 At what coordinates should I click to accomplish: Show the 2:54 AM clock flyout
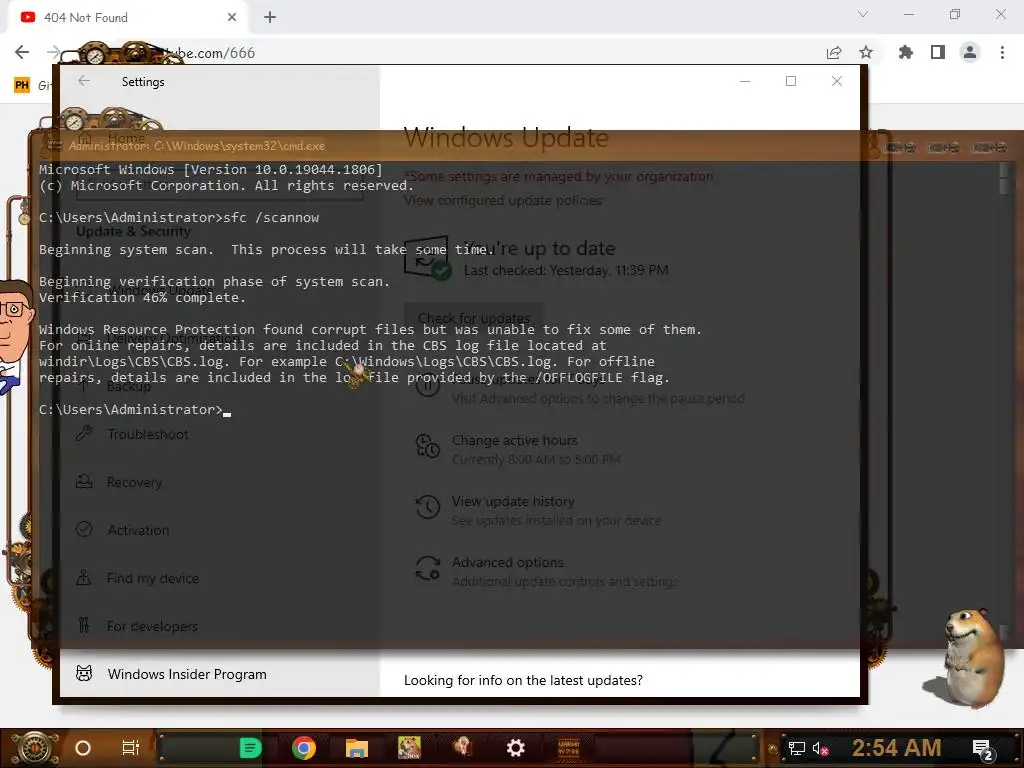(897, 748)
